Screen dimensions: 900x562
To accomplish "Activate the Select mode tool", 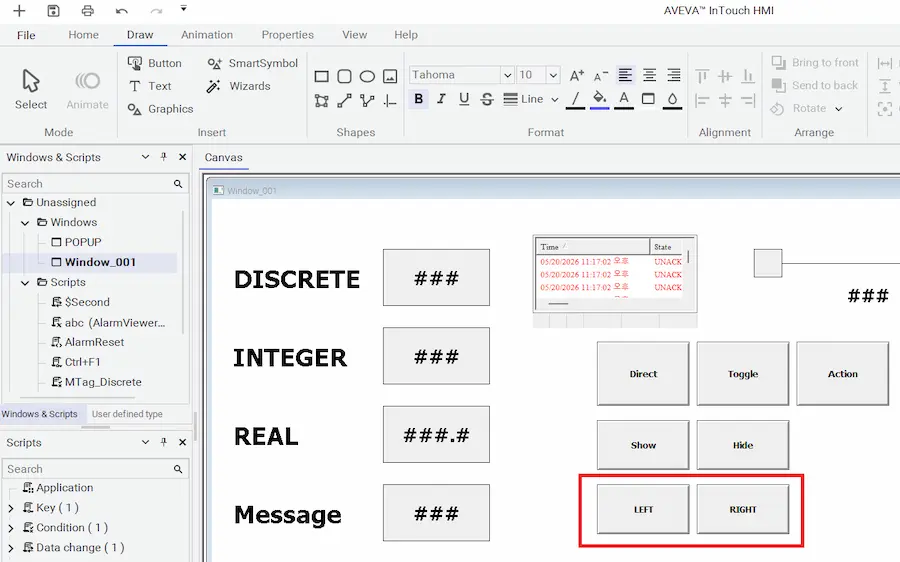I will point(31,89).
